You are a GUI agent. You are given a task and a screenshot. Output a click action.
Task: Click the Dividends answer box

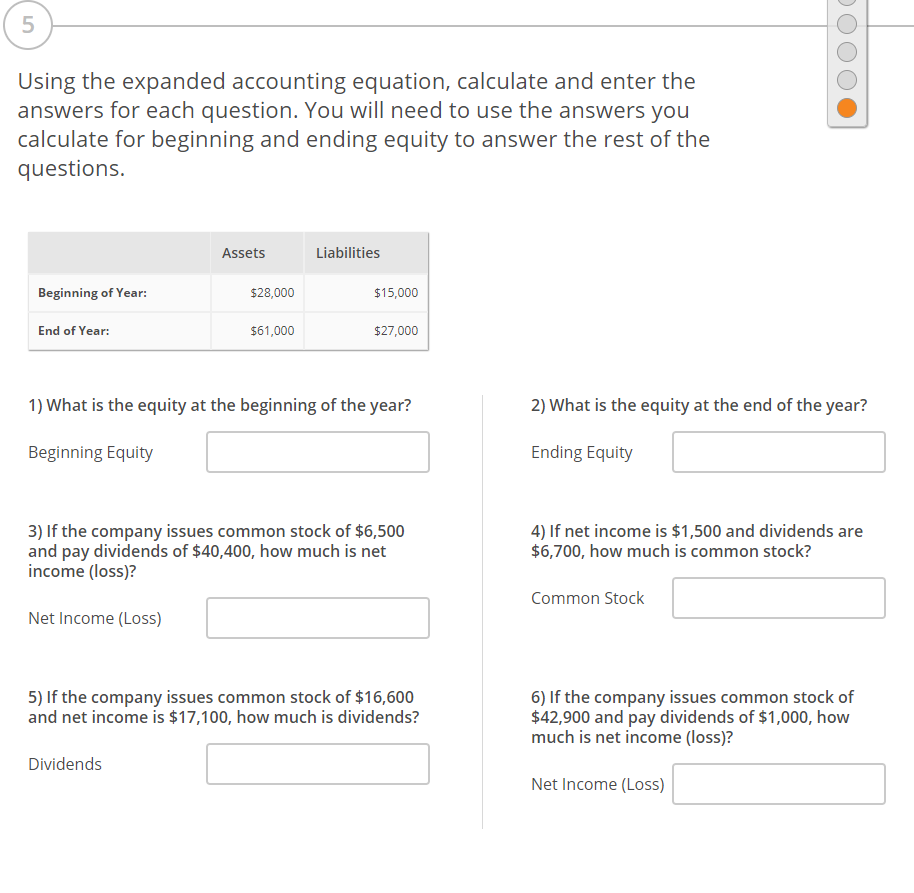click(317, 764)
